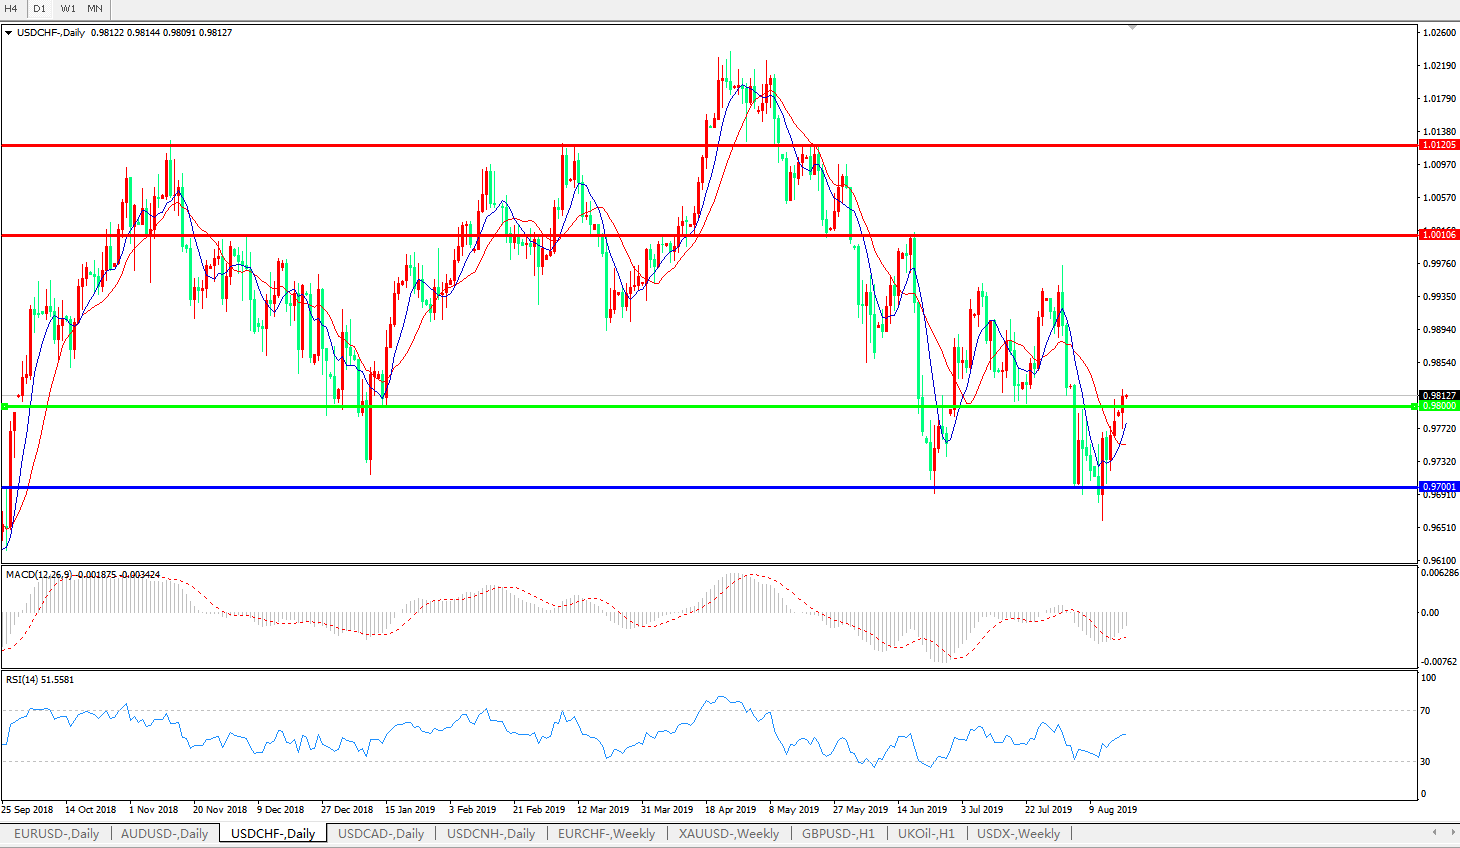Open the GBPUSD-,H1 chart tab

coord(838,833)
